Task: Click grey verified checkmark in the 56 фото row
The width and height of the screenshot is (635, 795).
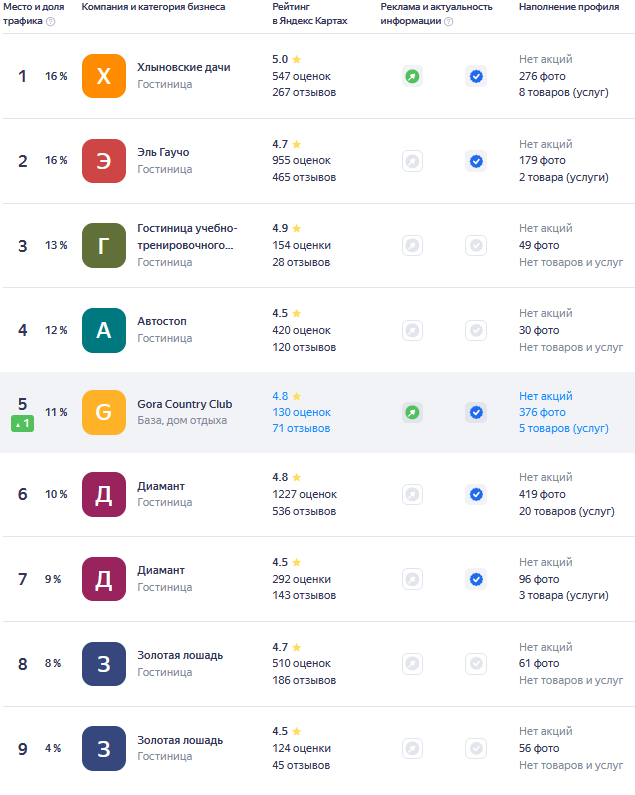Action: [x=476, y=748]
